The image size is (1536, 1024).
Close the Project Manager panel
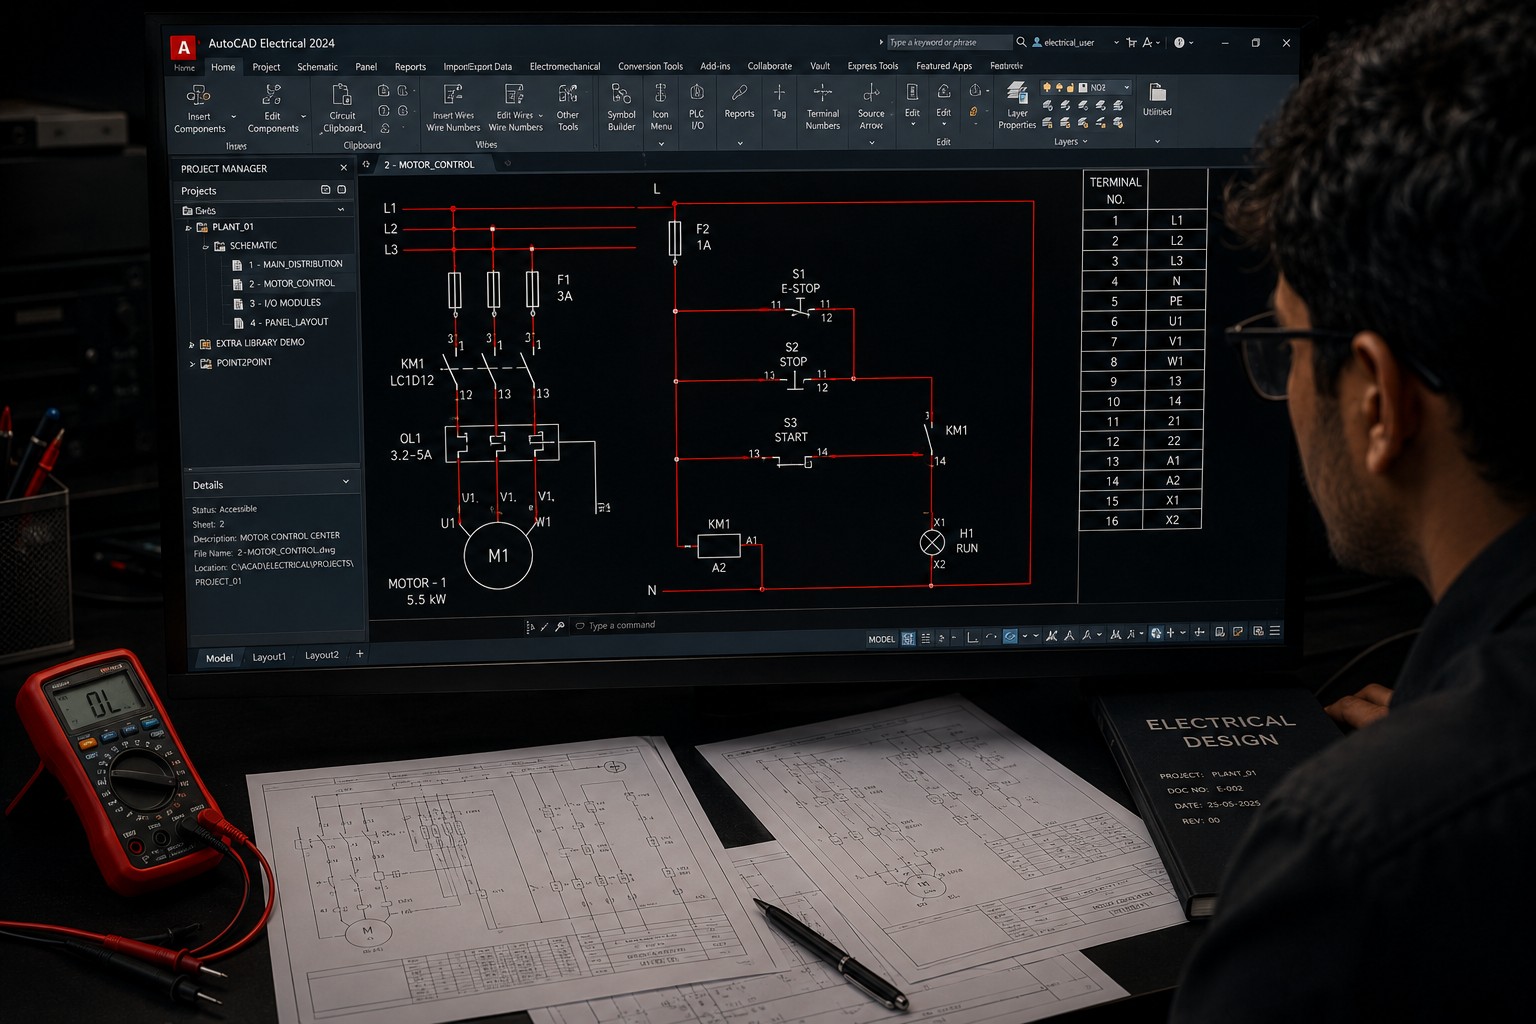[x=344, y=168]
